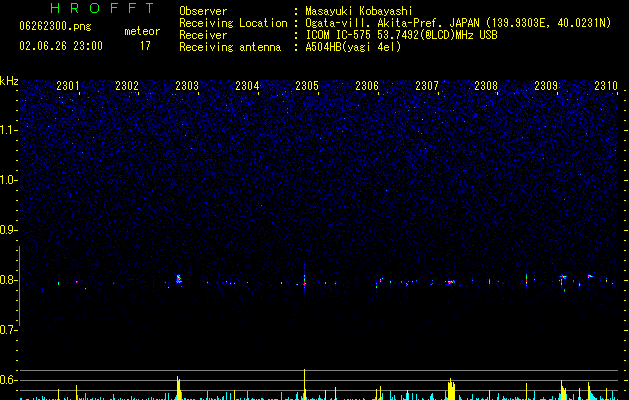This screenshot has width=629, height=400.
Task: Click the gray frequency range bar beside 0.8
Action: click(x=20, y=286)
